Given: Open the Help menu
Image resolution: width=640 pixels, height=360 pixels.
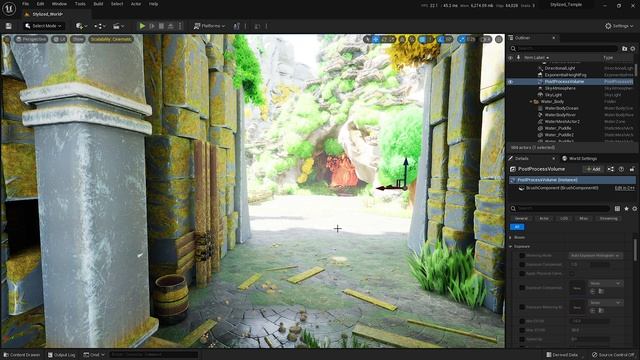Looking at the screenshot, I should [x=153, y=4].
